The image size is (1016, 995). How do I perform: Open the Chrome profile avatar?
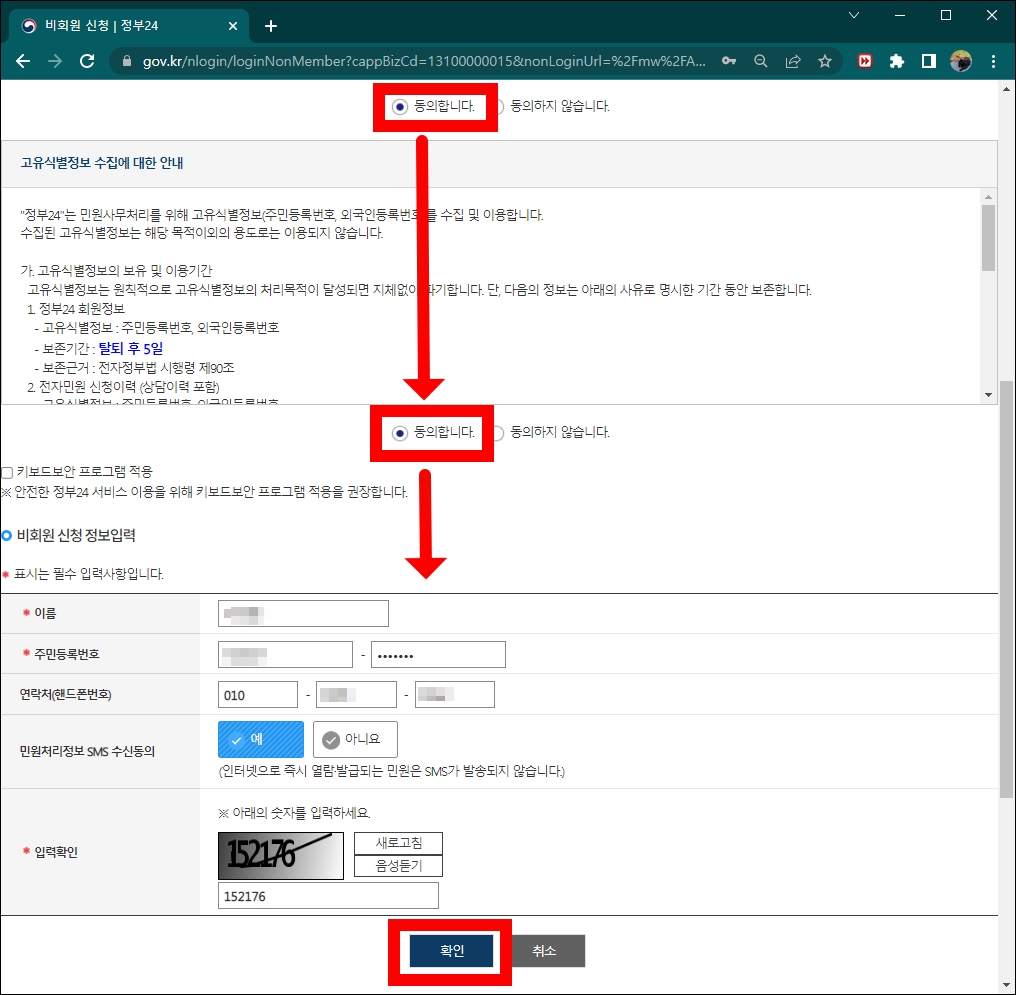961,61
